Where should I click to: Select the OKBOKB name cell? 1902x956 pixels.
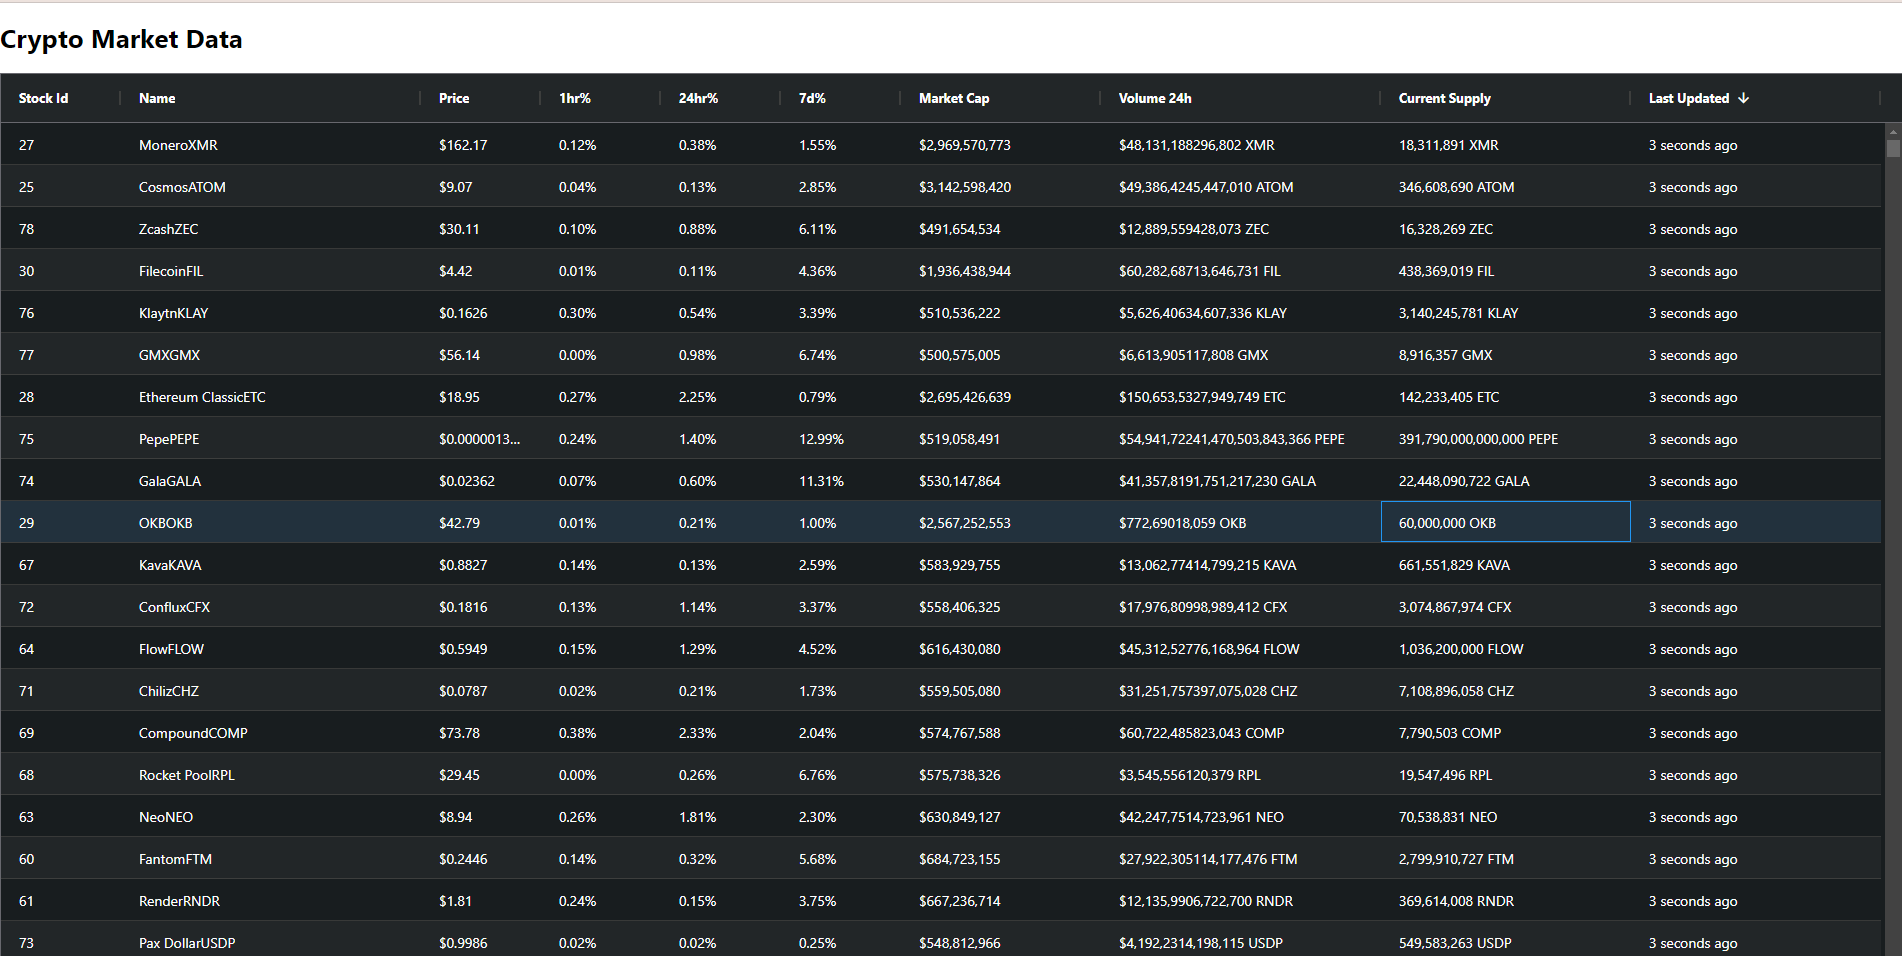pos(271,523)
